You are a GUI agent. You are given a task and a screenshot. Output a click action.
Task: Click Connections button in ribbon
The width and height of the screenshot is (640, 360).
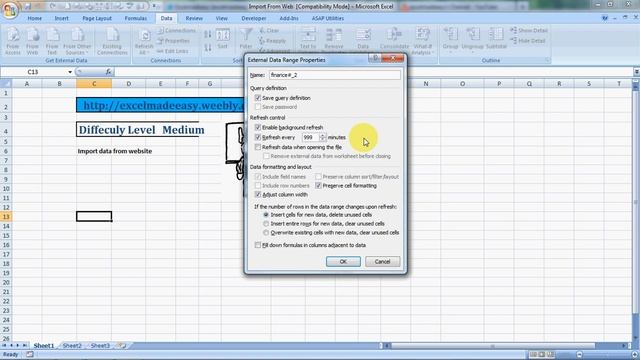pos(176,31)
